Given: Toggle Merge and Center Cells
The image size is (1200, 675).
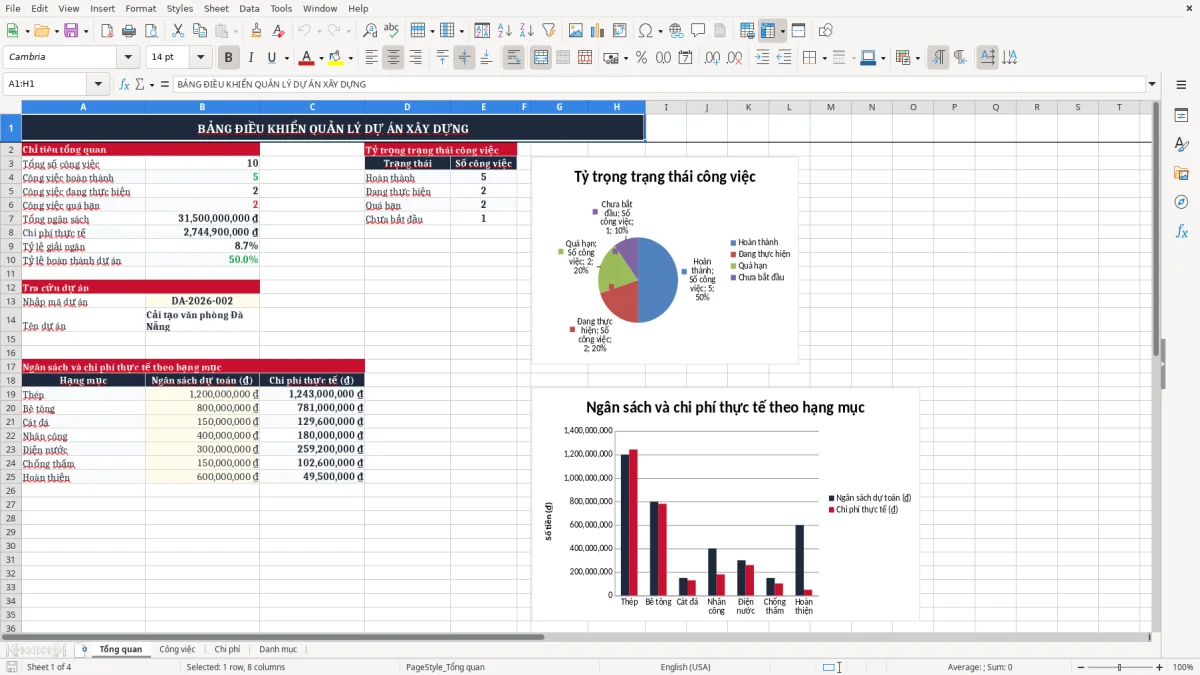Looking at the screenshot, I should [541, 58].
